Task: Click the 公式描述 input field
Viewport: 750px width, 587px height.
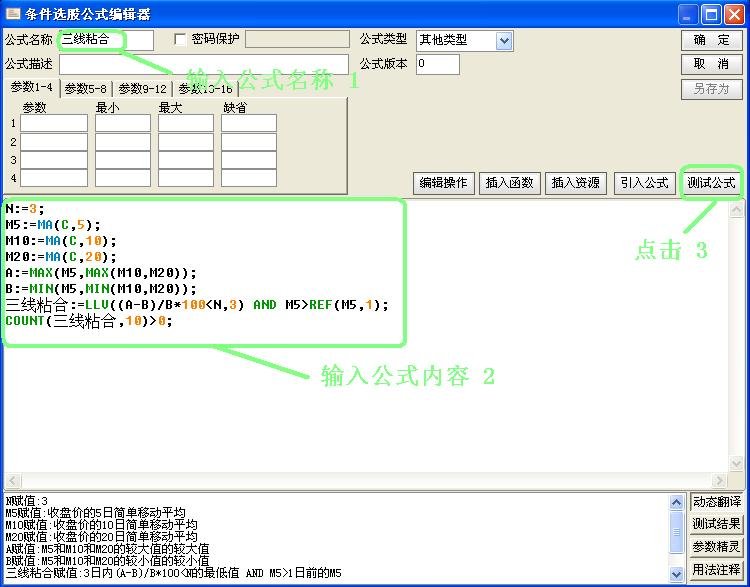Action: (x=204, y=64)
